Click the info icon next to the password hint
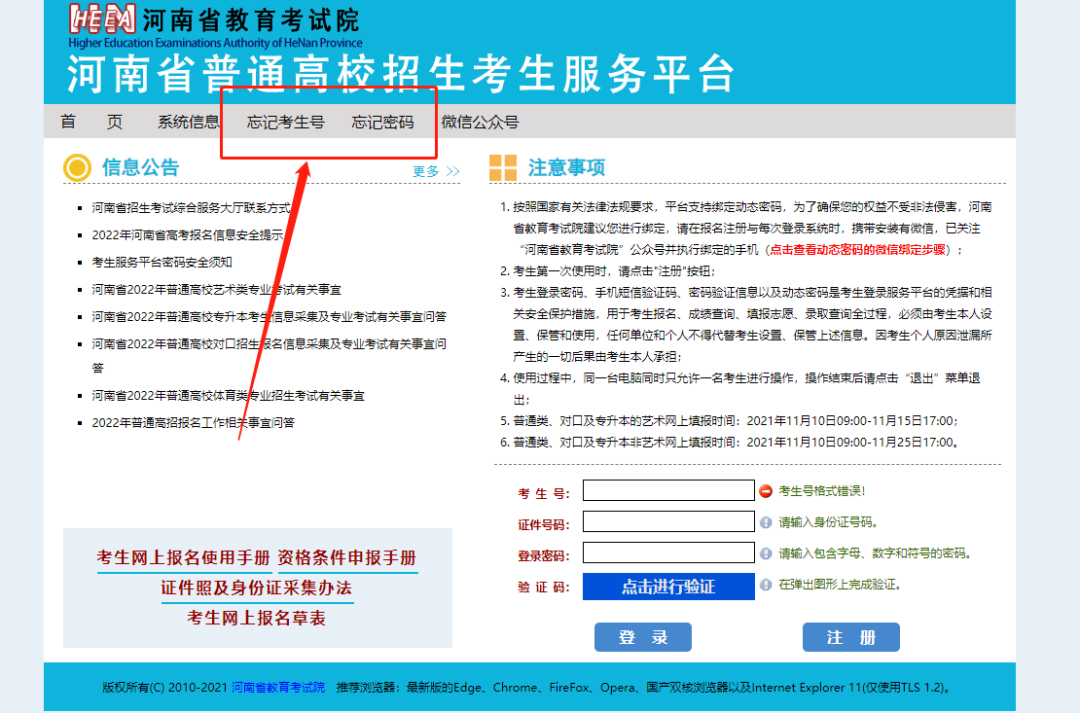Screen dimensions: 1080x713 click(x=766, y=552)
